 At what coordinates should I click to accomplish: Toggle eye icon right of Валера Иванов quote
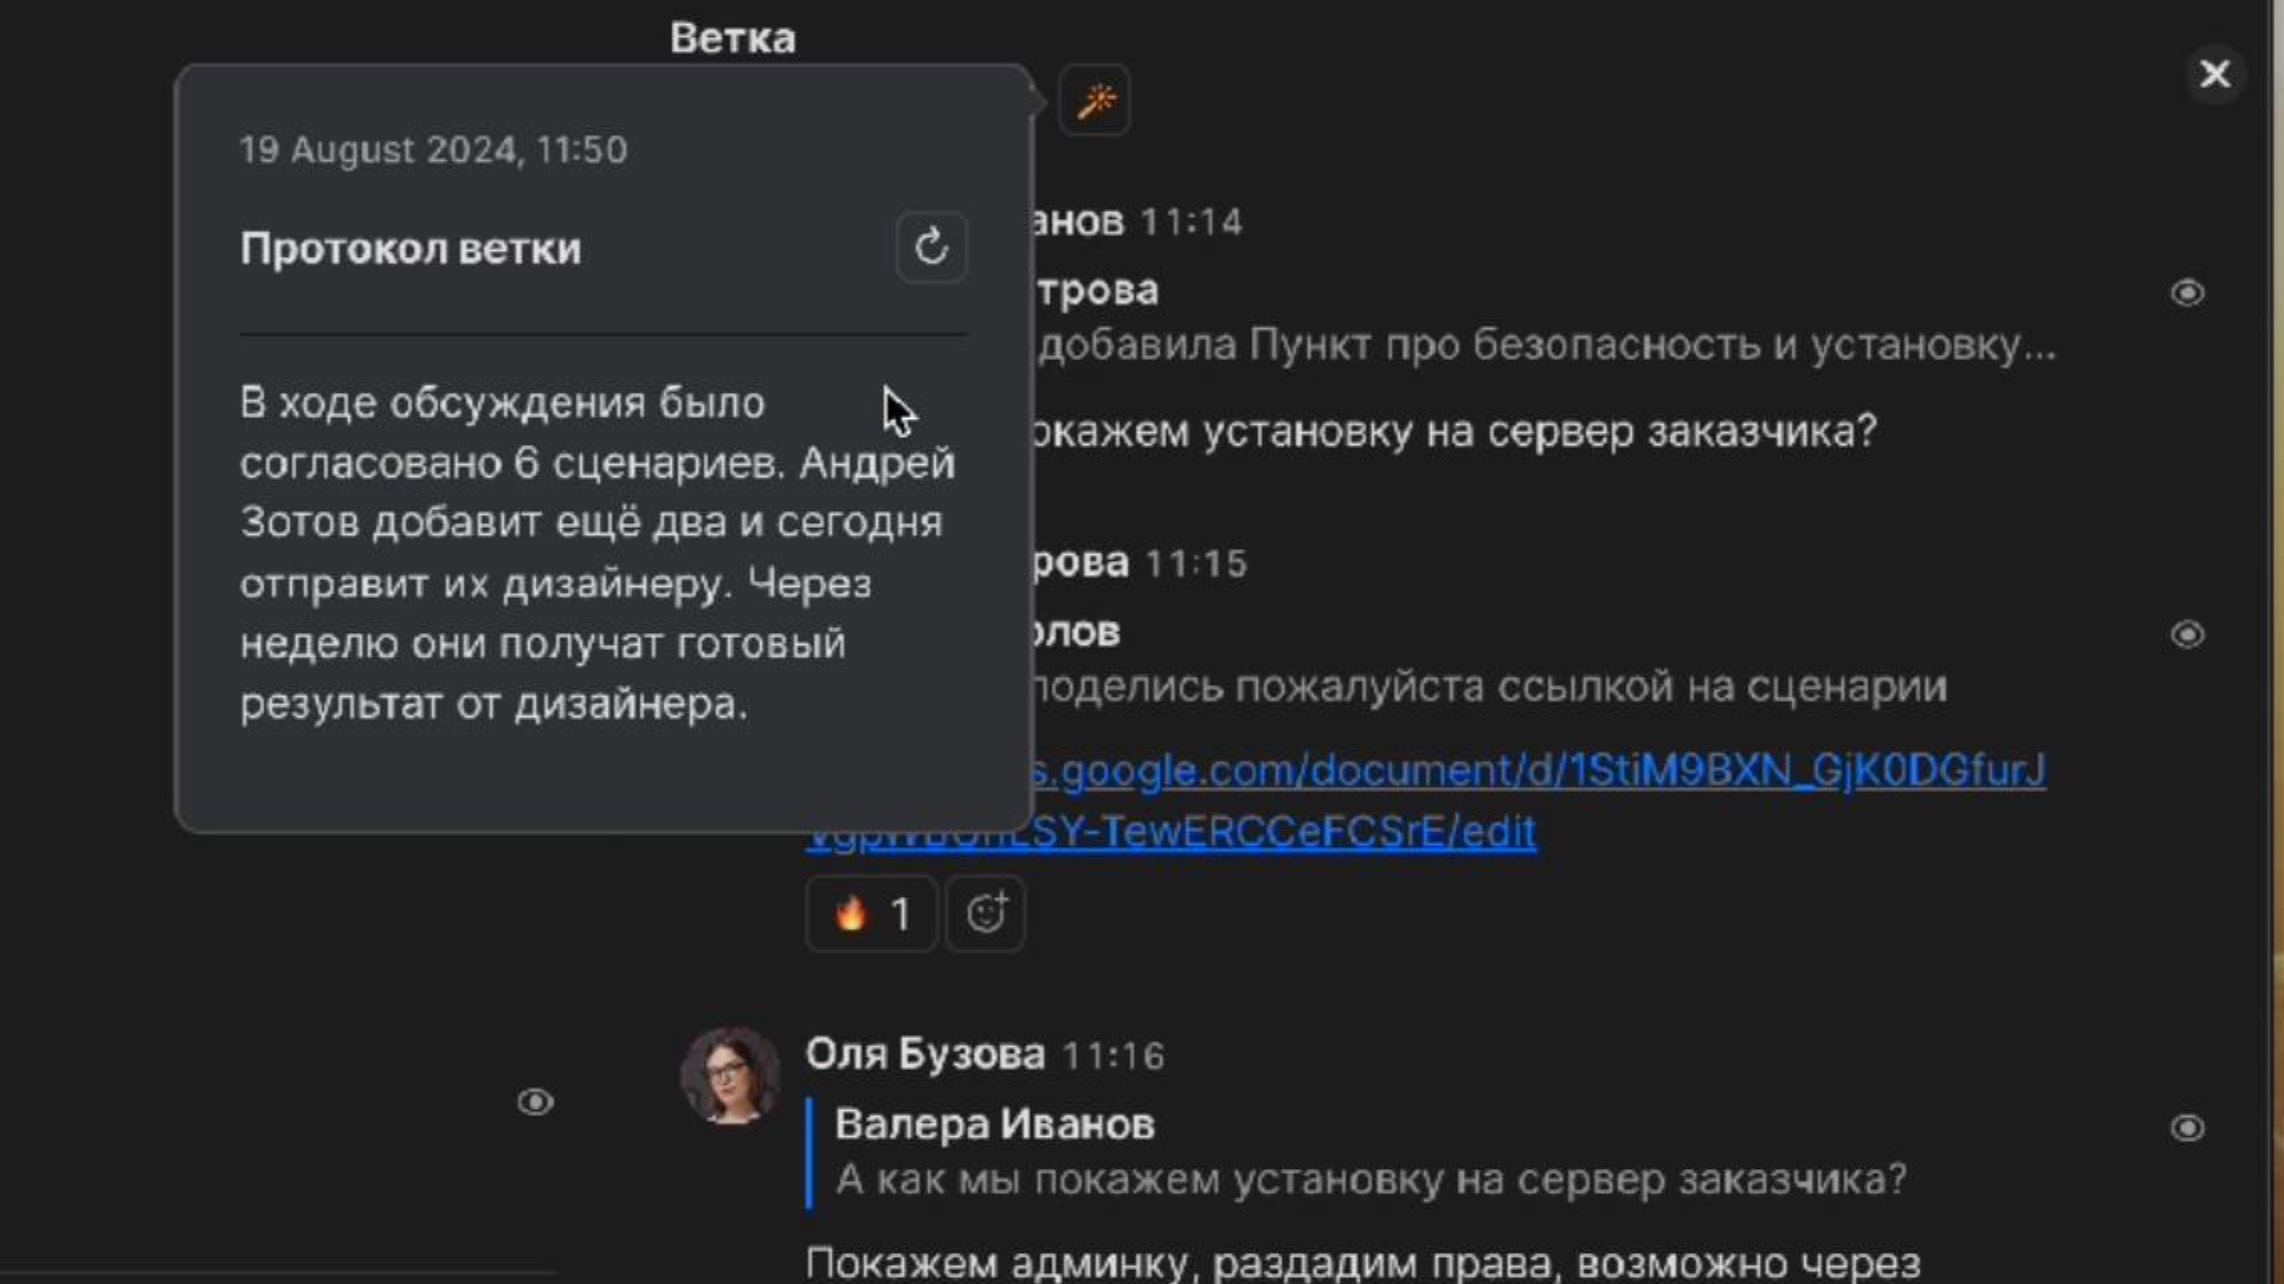pyautogui.click(x=2187, y=1128)
